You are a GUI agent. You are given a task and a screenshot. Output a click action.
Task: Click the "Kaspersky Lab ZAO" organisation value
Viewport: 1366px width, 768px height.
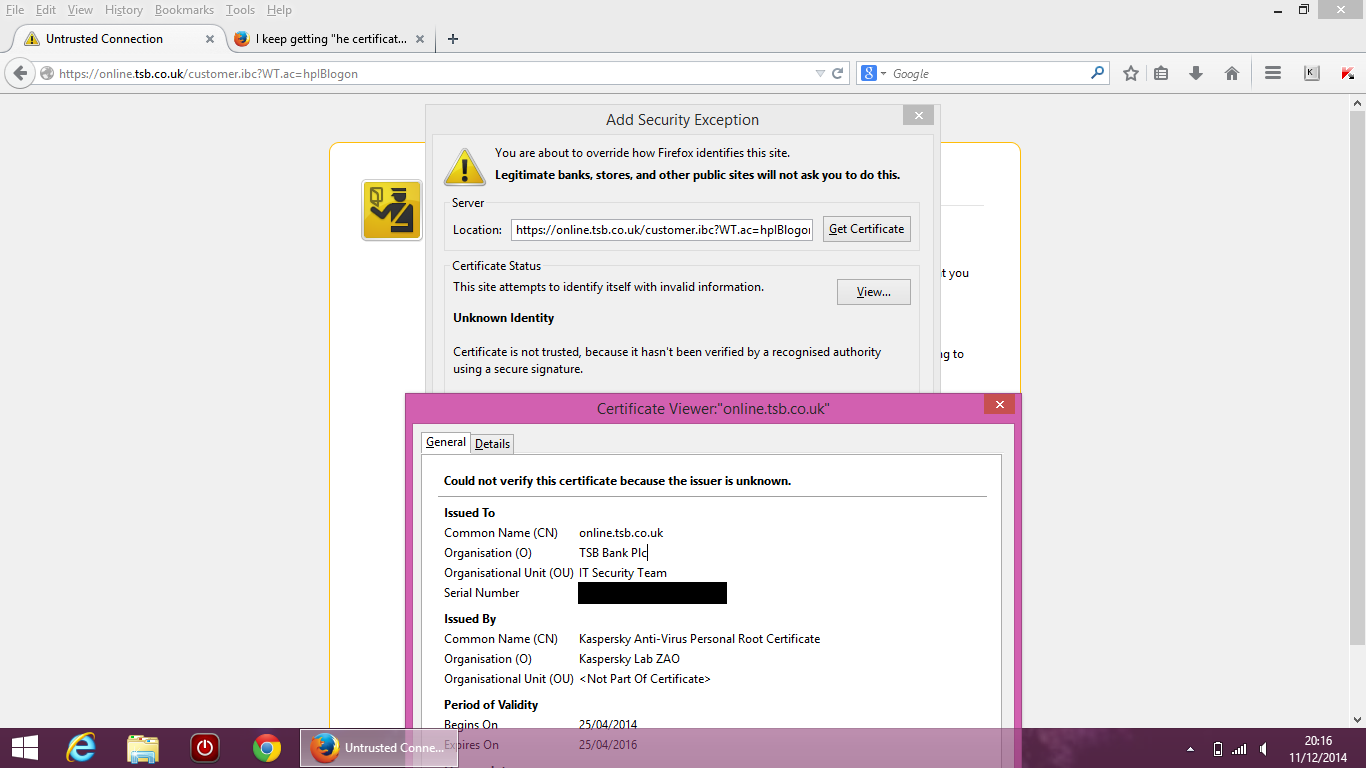[x=629, y=659]
